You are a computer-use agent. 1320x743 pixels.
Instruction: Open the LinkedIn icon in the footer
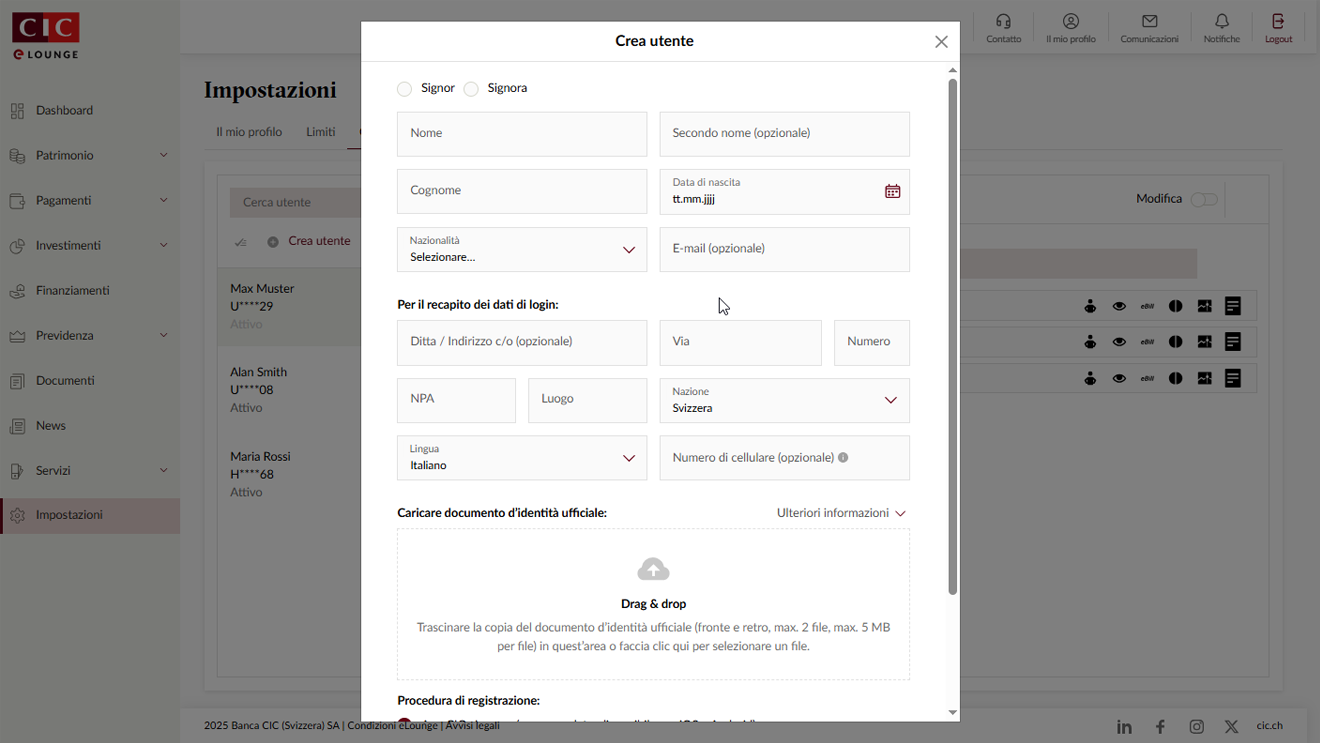coord(1124,726)
